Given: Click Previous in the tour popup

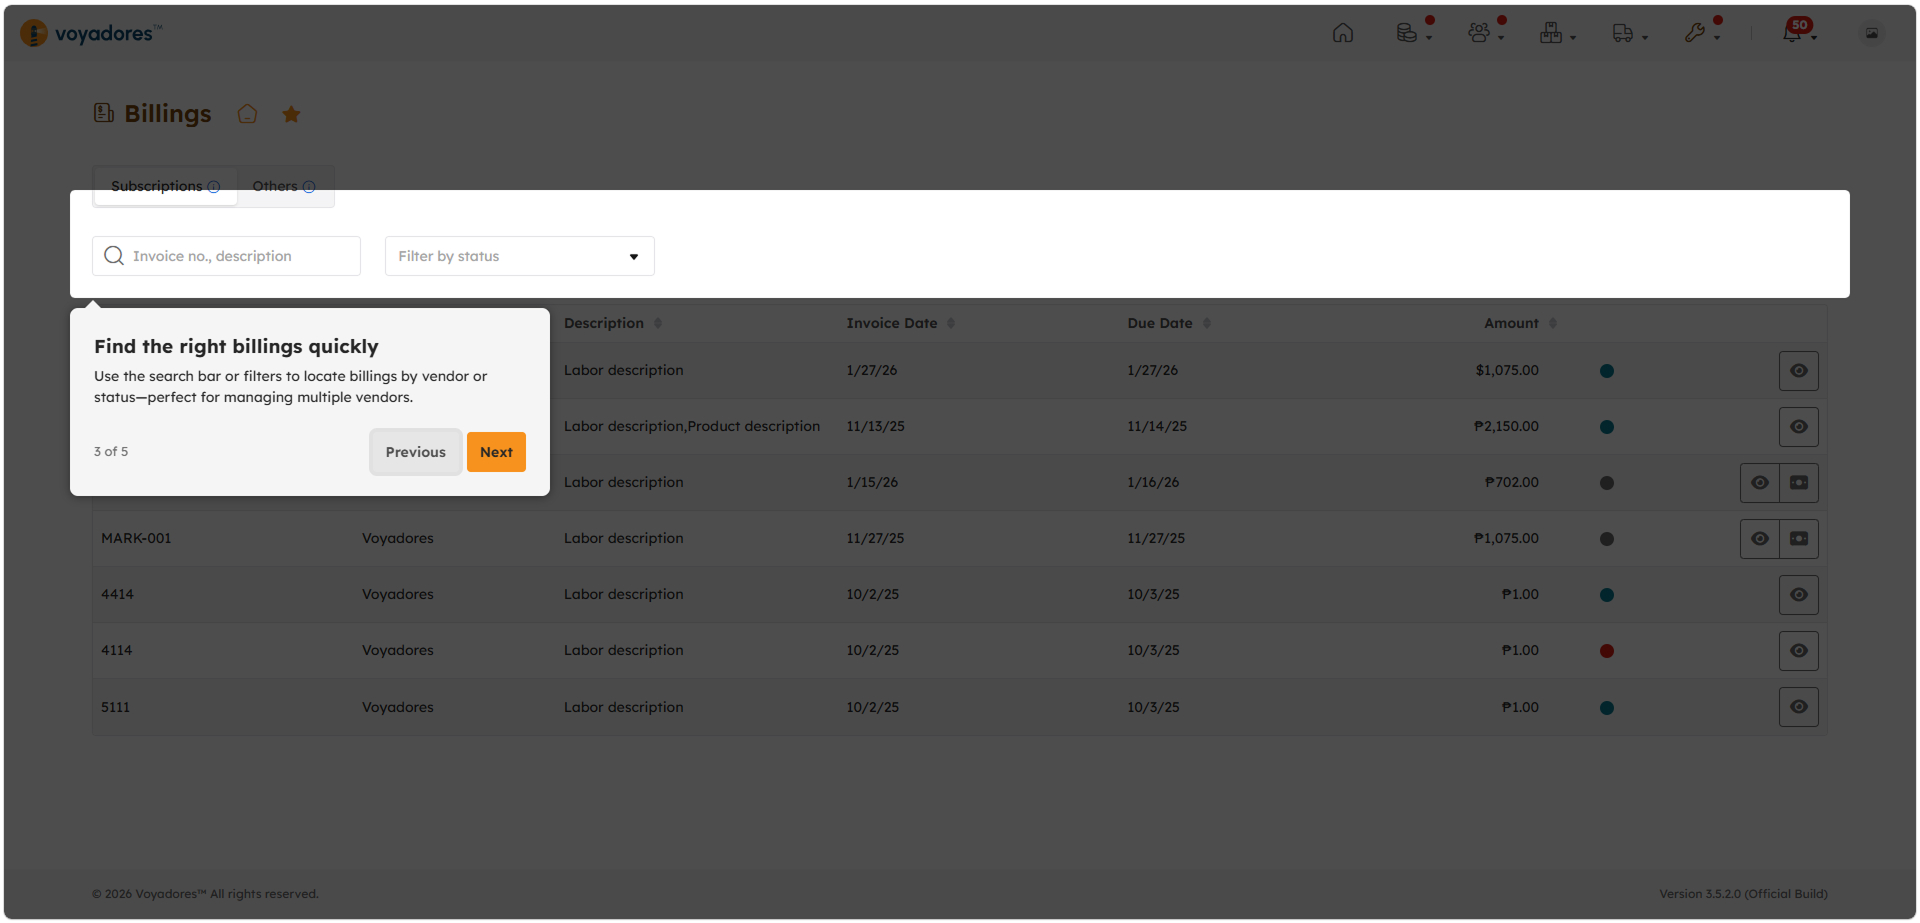Looking at the screenshot, I should click(x=416, y=452).
